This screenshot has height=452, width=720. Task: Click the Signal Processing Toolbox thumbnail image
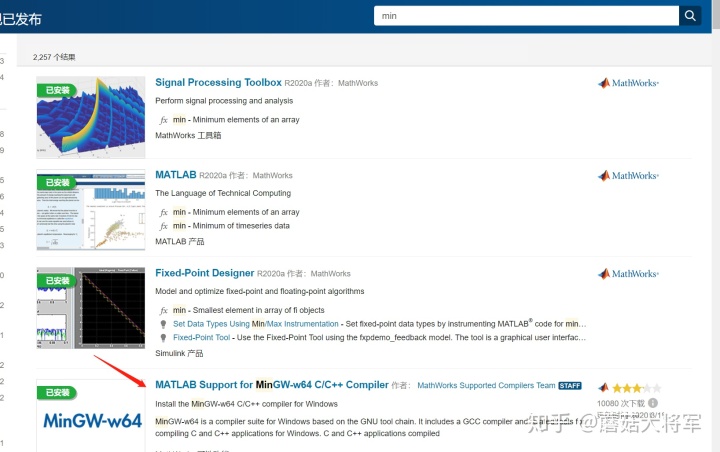tap(91, 117)
